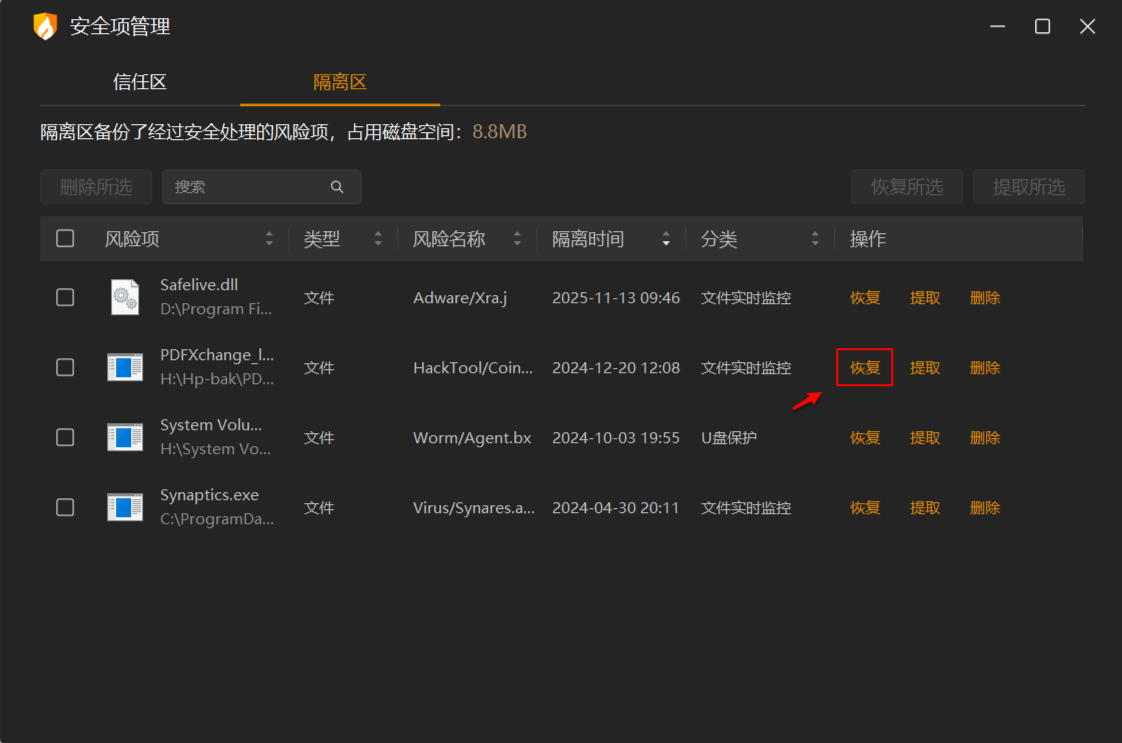Click the Synaptics.exe file icon
The height and width of the screenshot is (743, 1122).
125,507
